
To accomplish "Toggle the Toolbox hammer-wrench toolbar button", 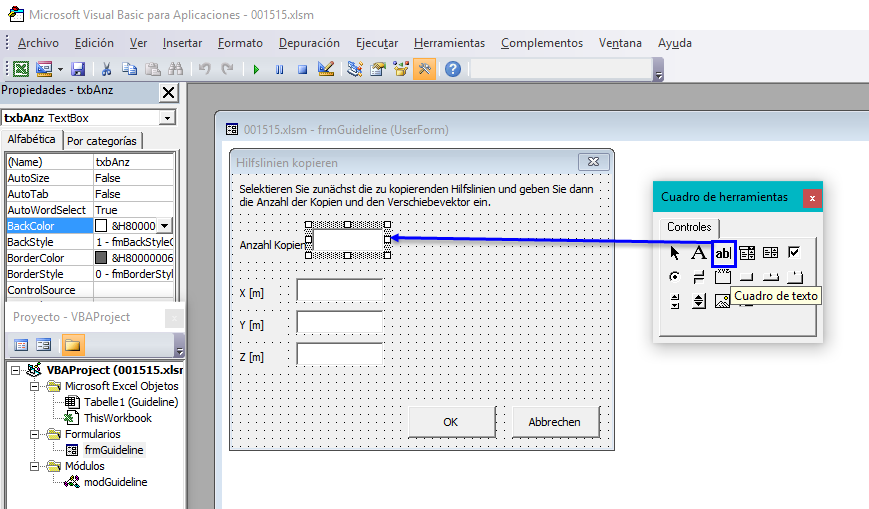I will pos(425,69).
